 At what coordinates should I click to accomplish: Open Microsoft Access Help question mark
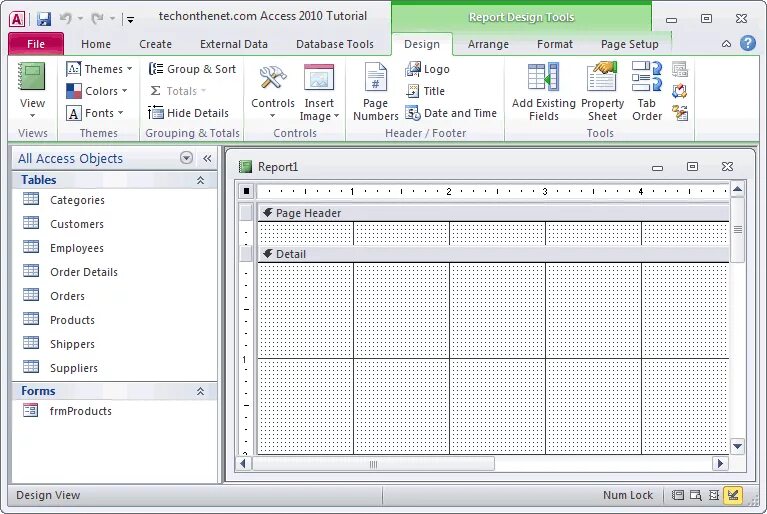click(747, 44)
